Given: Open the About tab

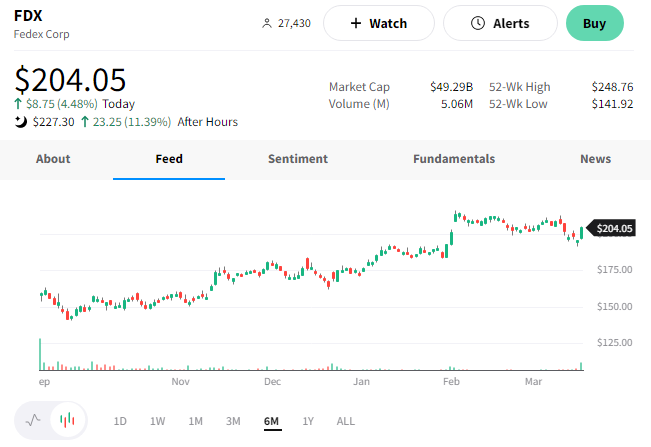Looking at the screenshot, I should coord(53,159).
